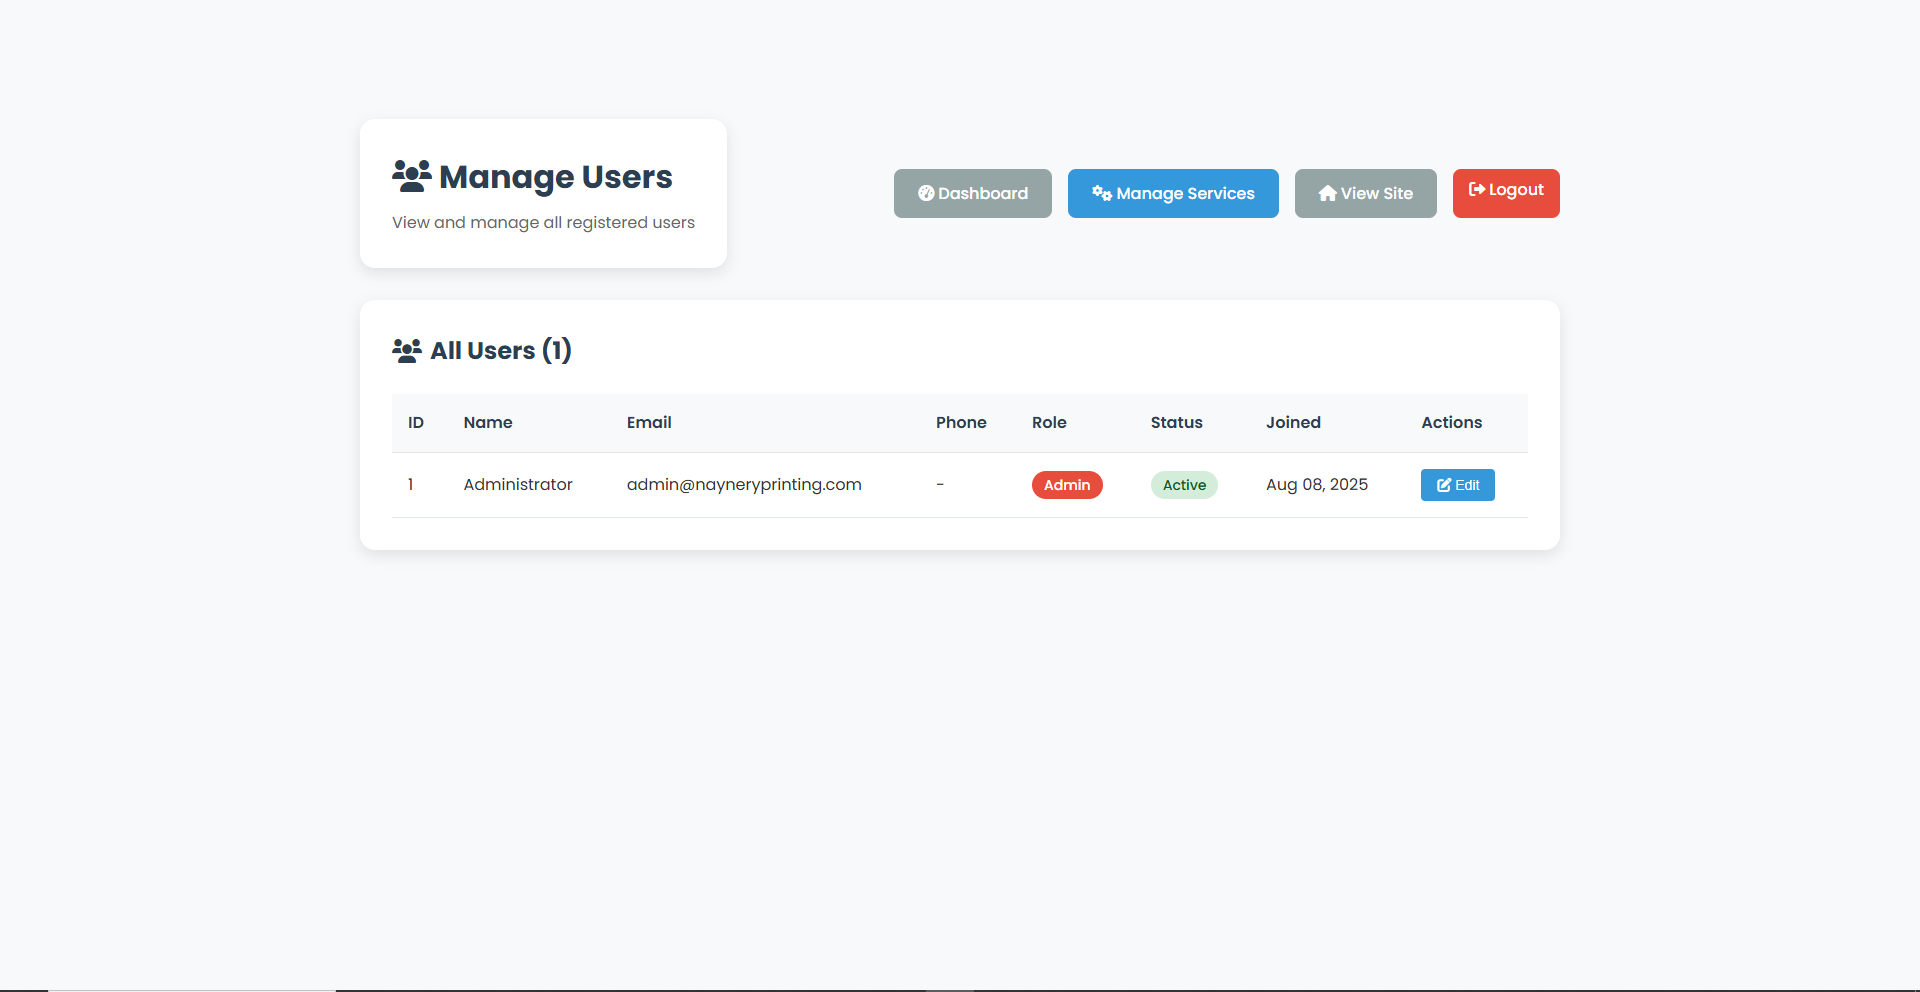Click the Status column header

[x=1176, y=422]
